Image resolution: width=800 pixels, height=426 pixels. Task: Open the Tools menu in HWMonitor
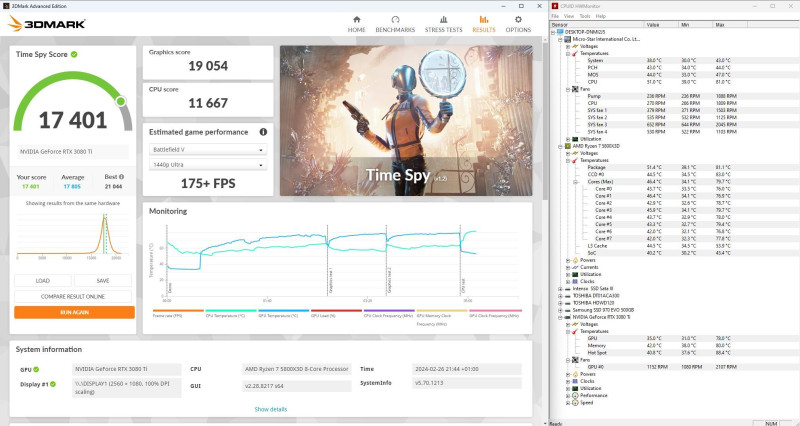[585, 16]
